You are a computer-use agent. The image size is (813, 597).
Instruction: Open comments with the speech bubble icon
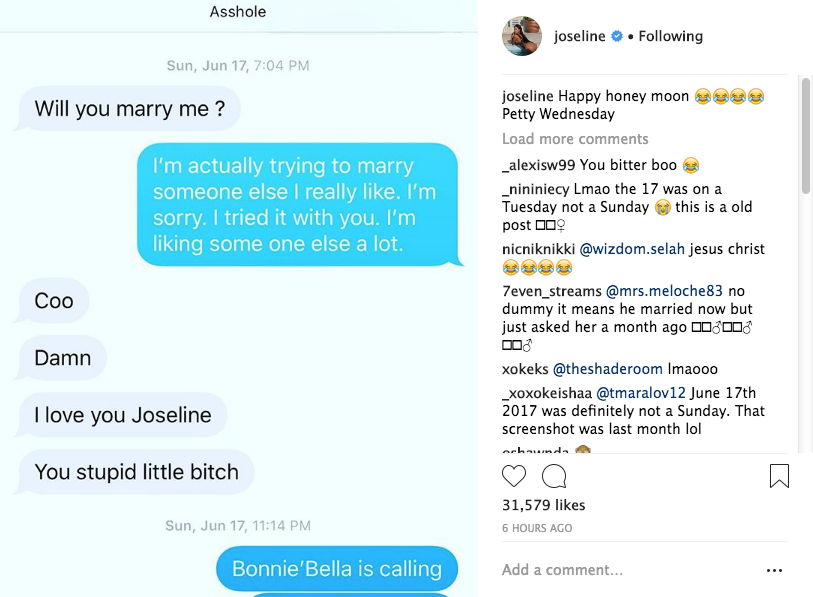554,476
